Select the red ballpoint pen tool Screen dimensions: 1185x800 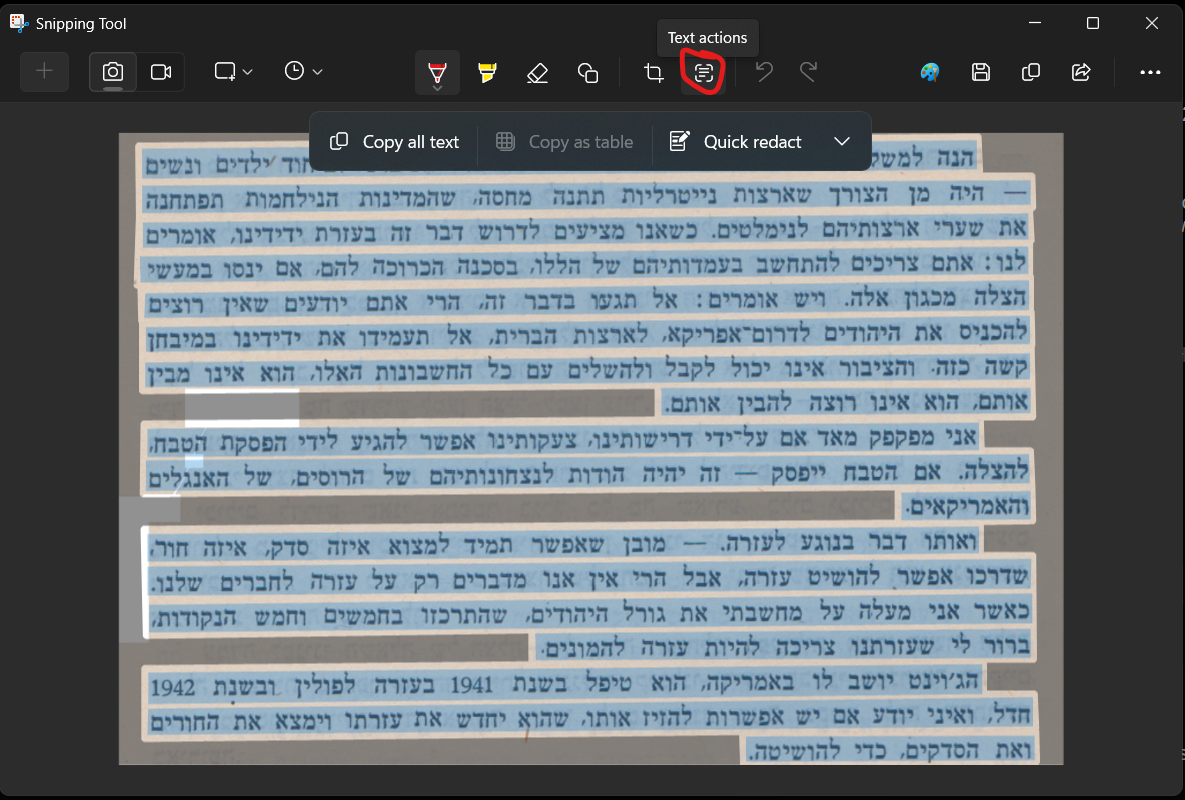437,71
